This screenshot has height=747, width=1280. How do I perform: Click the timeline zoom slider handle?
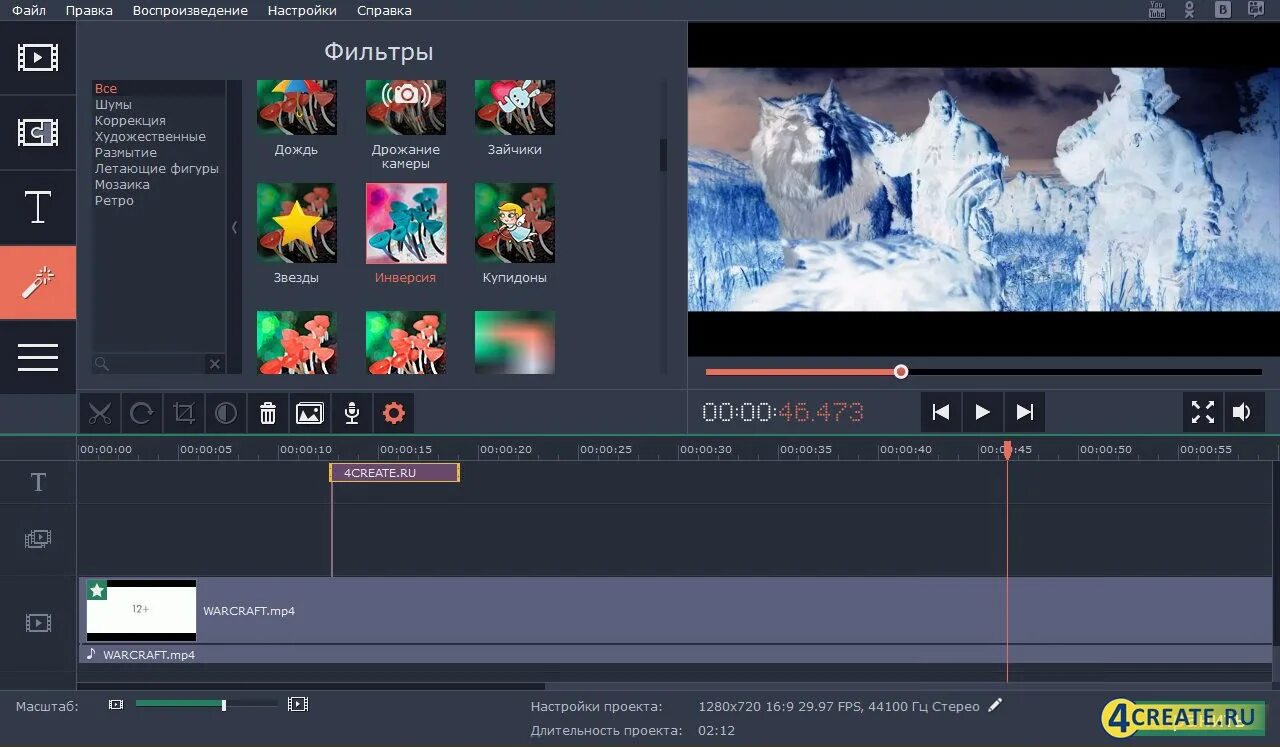click(x=223, y=705)
